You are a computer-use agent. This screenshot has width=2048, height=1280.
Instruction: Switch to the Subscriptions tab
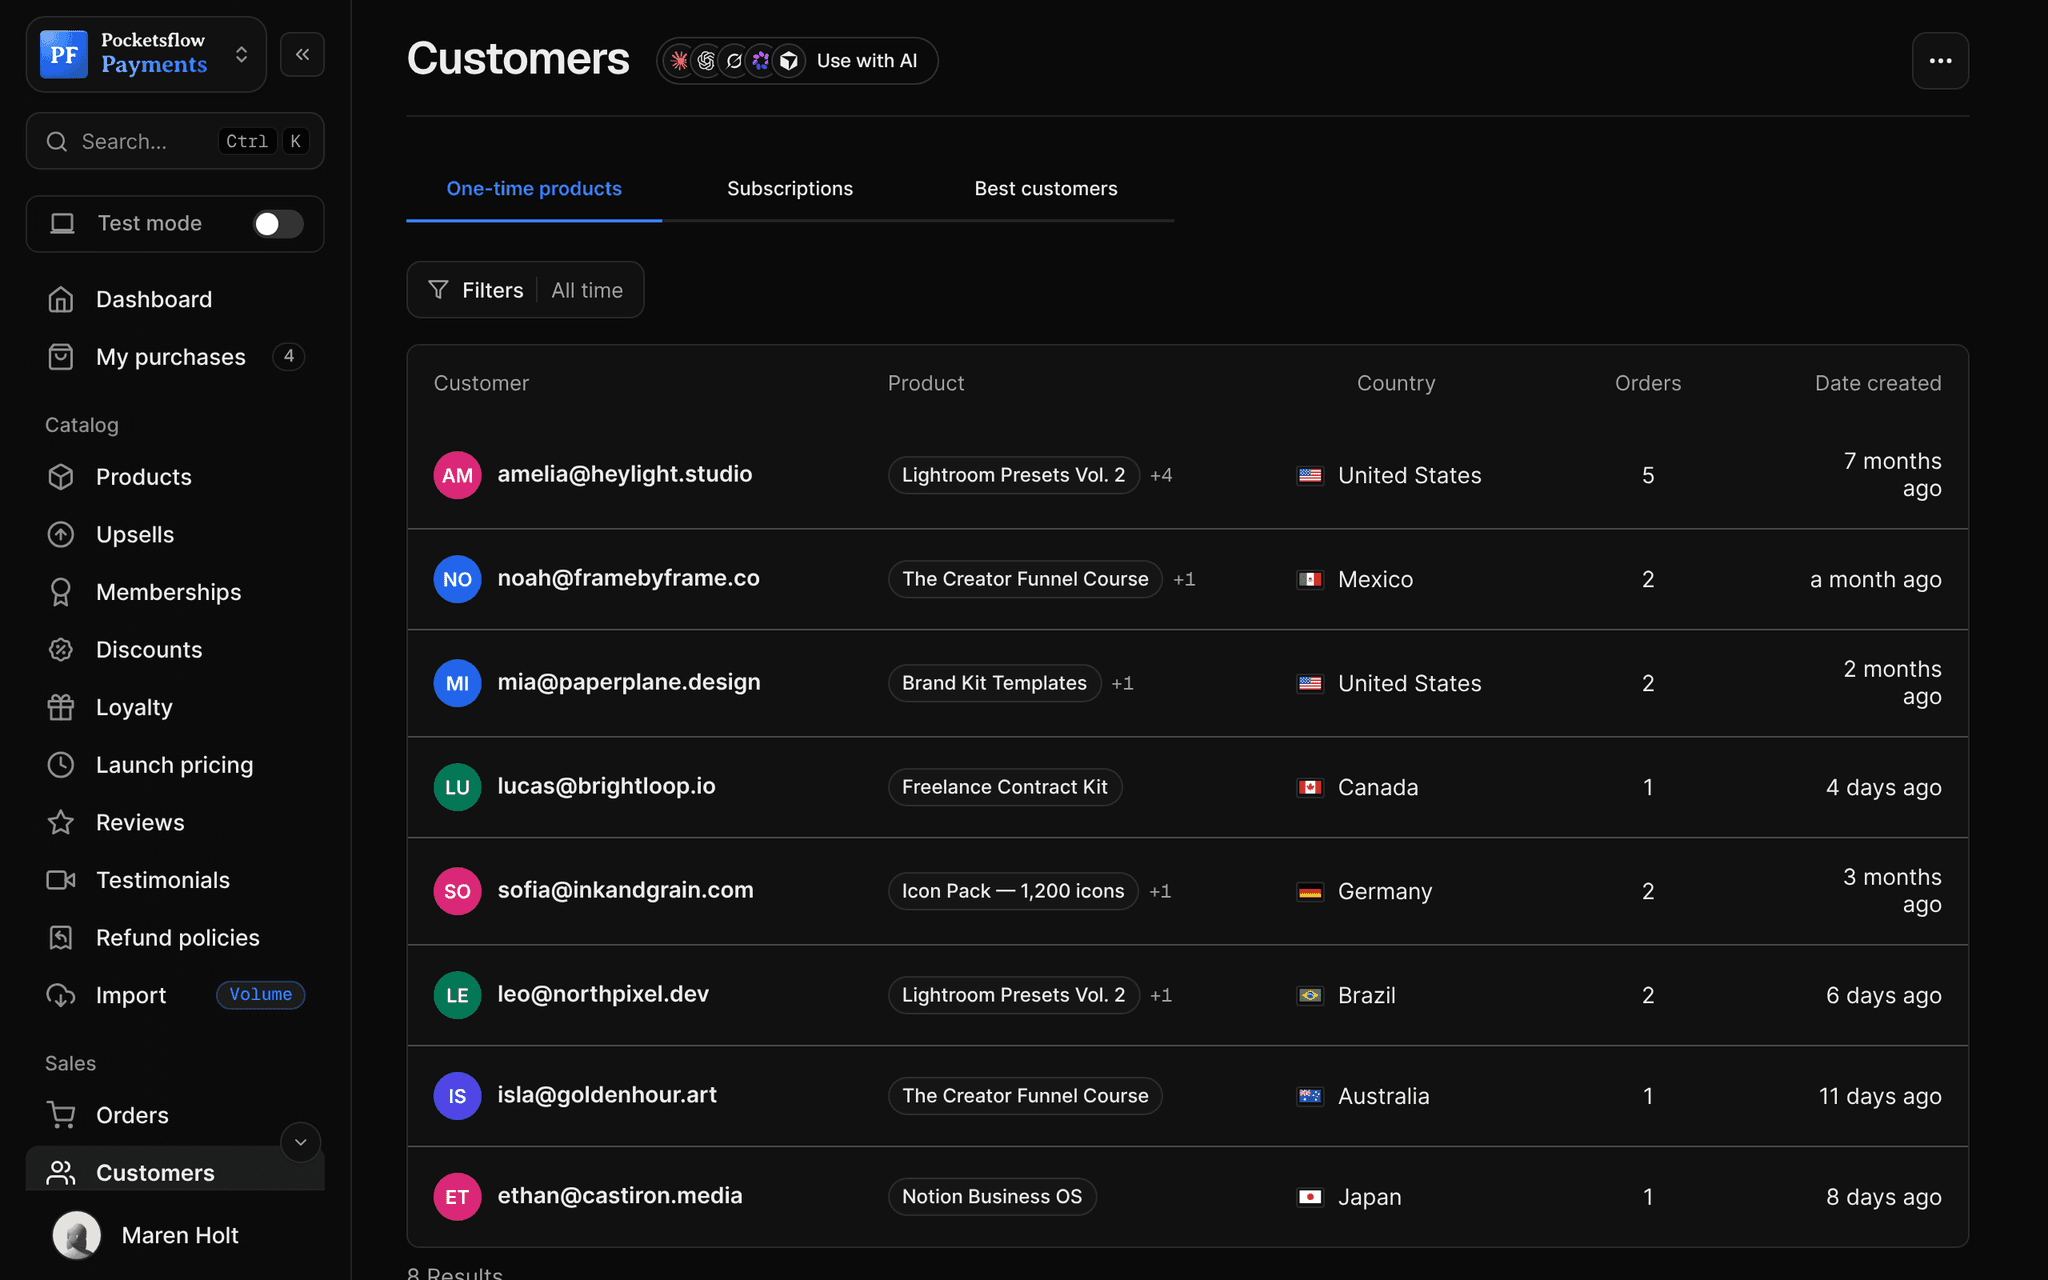[x=790, y=189]
